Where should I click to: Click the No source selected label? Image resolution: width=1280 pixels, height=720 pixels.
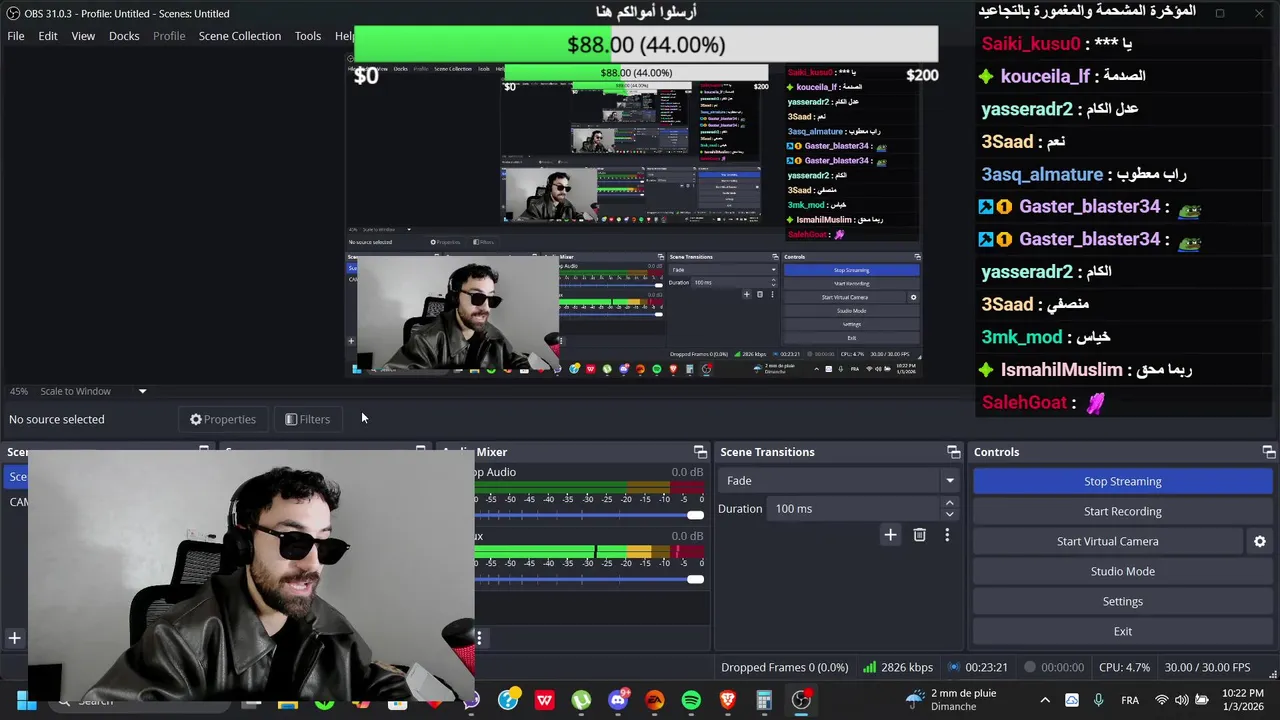57,419
